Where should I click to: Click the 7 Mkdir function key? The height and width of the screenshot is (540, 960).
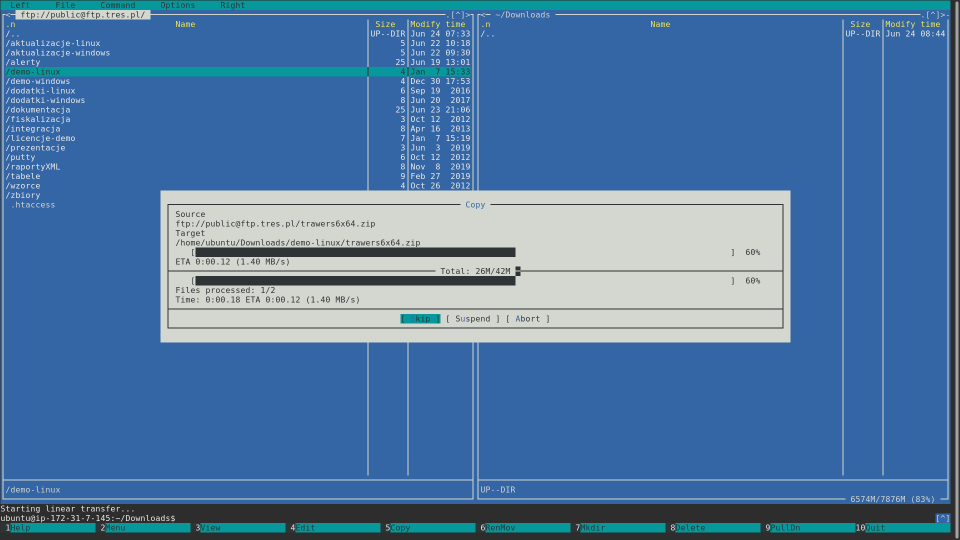pyautogui.click(x=620, y=528)
